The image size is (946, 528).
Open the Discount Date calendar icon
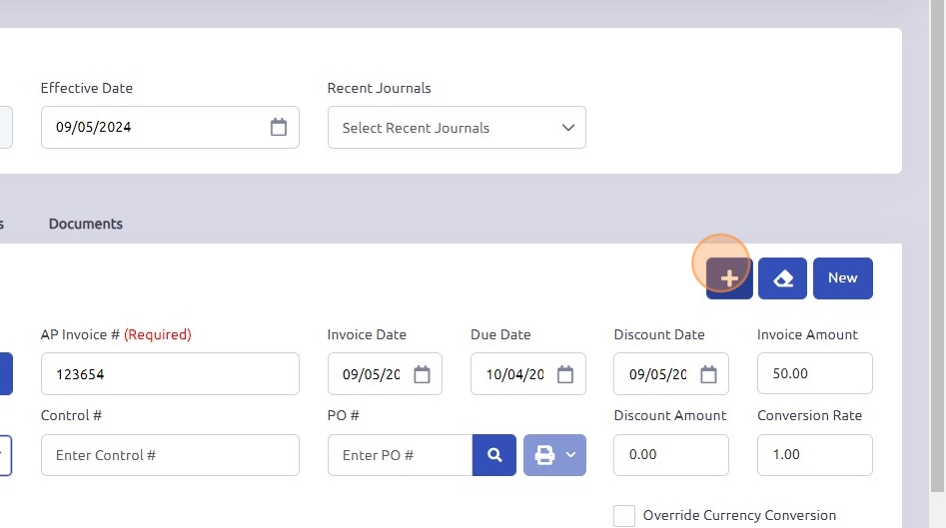click(708, 374)
